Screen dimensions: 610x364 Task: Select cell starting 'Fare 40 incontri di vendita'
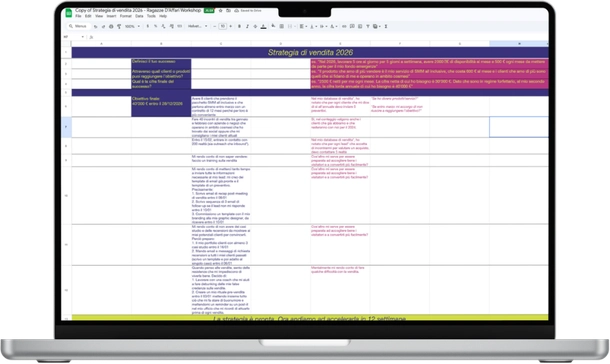221,127
